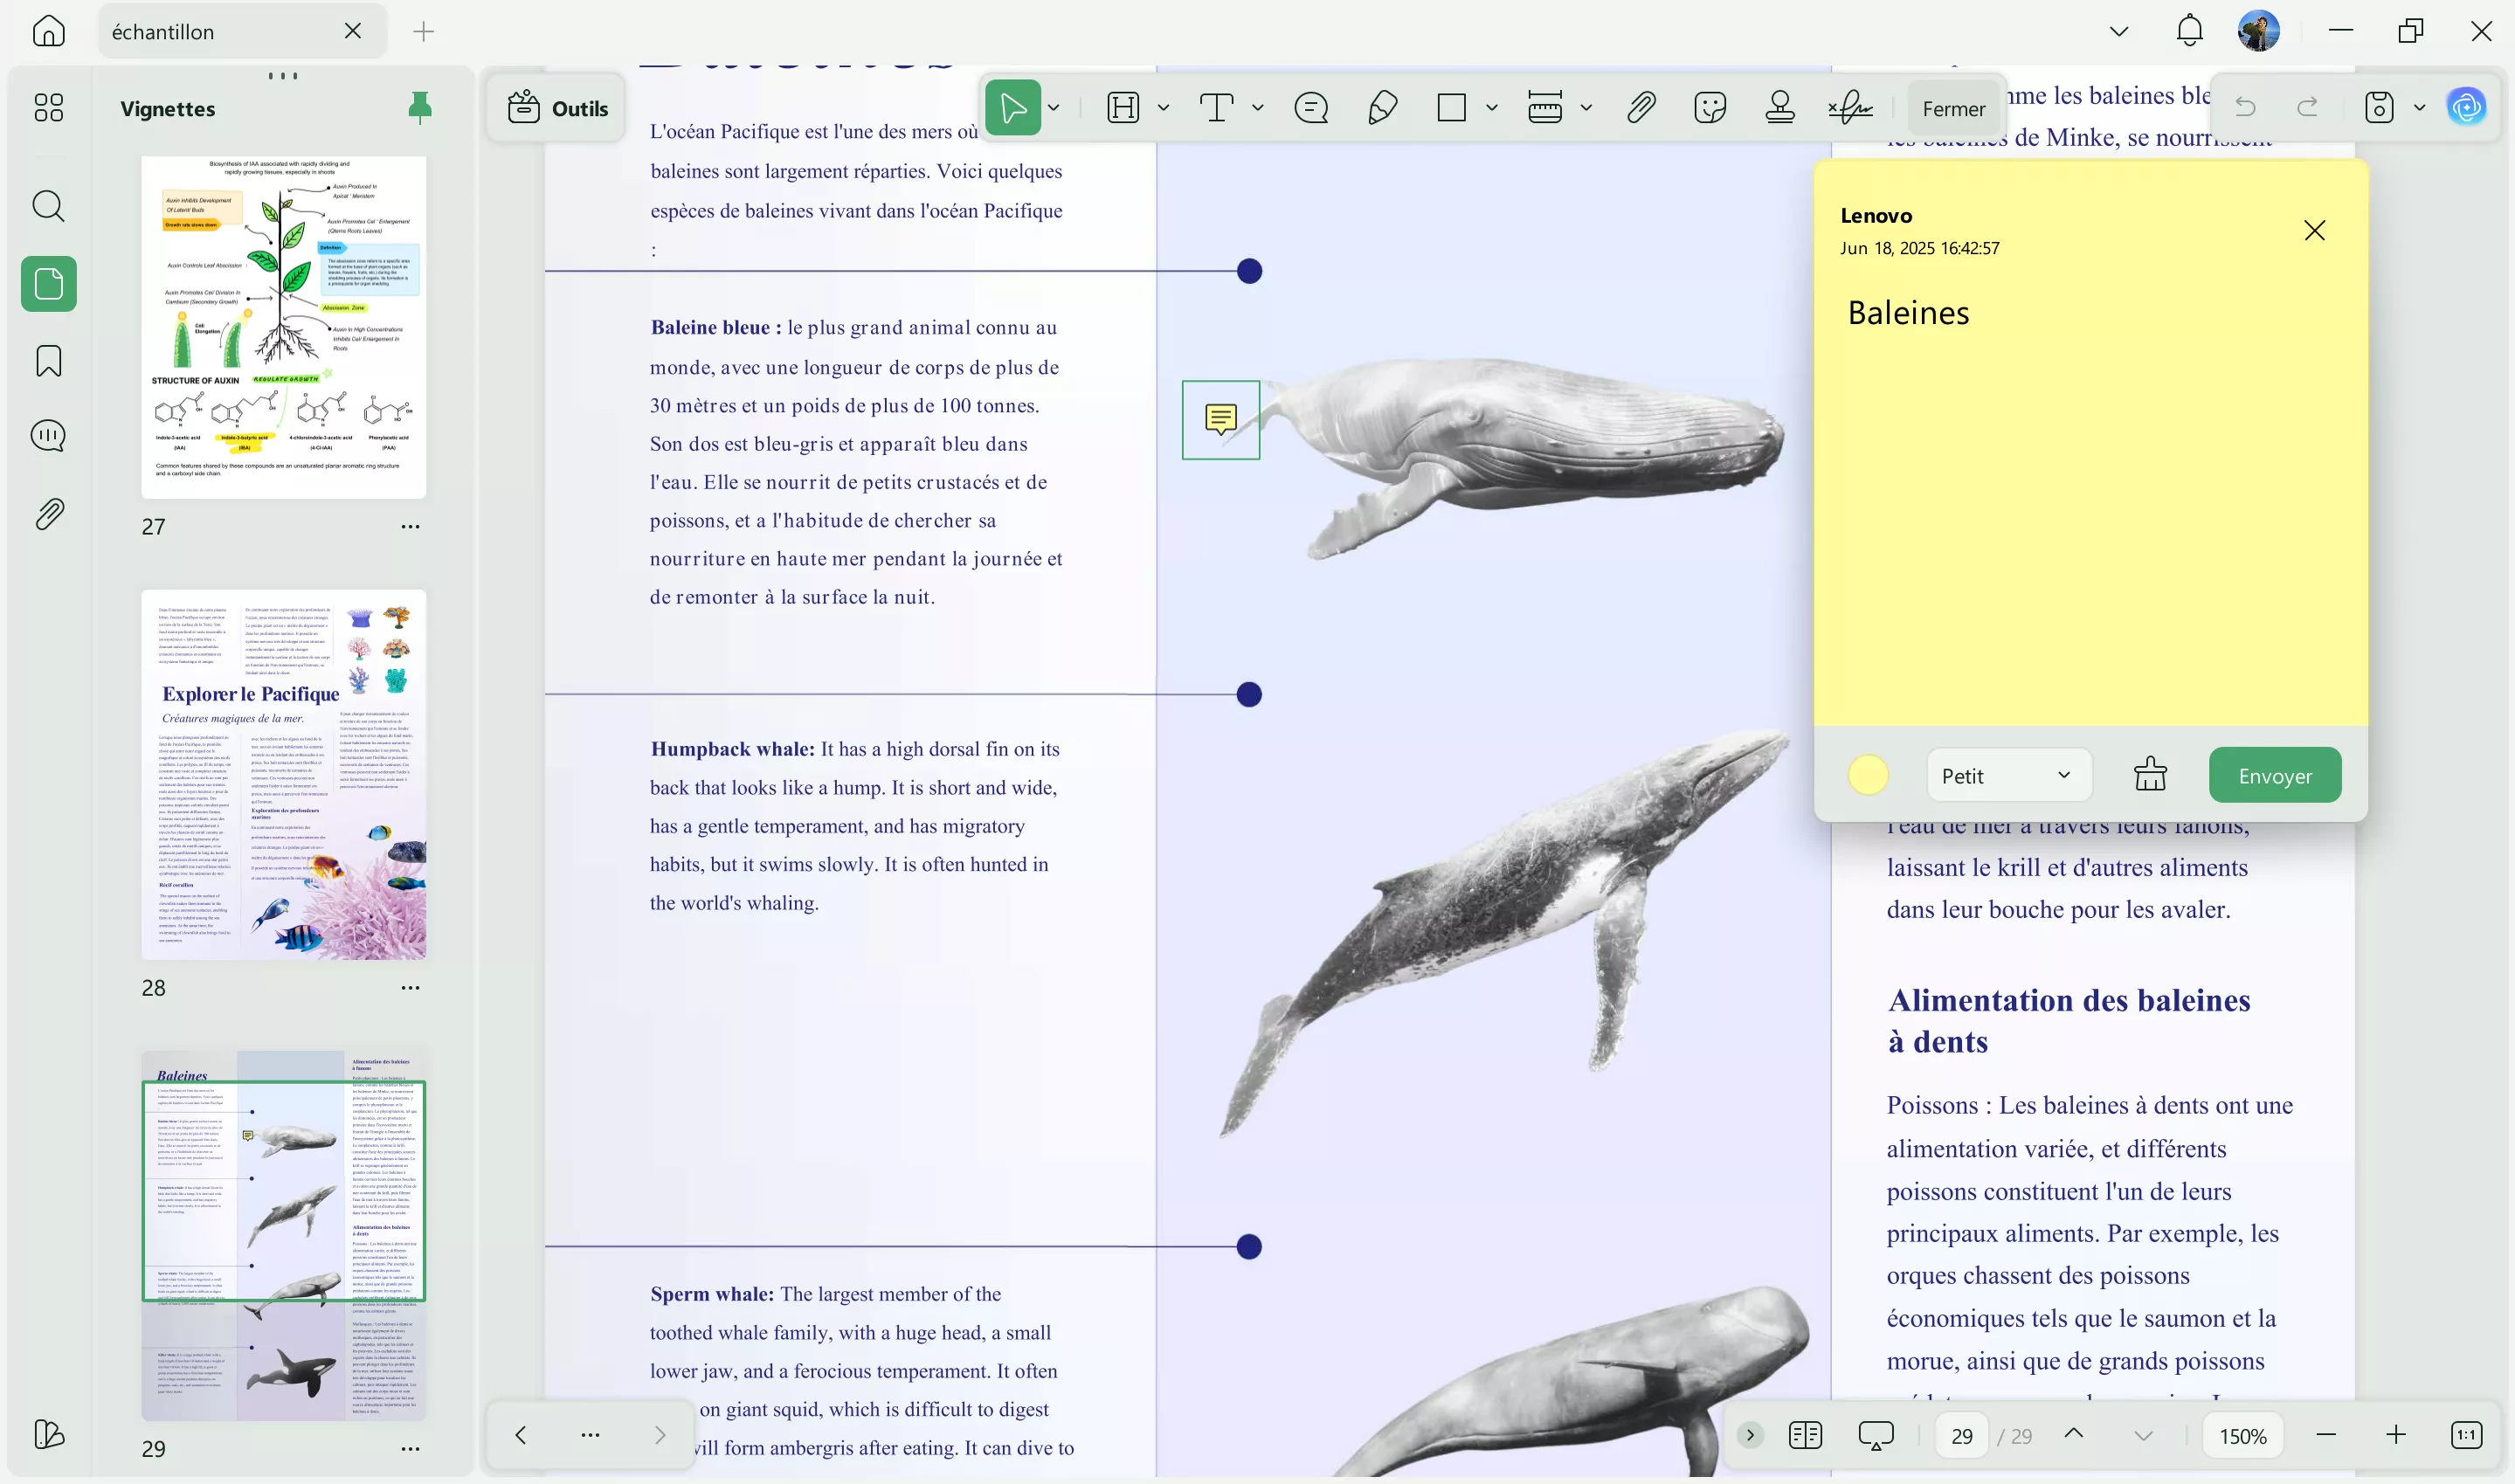This screenshot has height=1484, width=2515.
Task: Select the highlight text tool
Action: pyautogui.click(x=1123, y=108)
